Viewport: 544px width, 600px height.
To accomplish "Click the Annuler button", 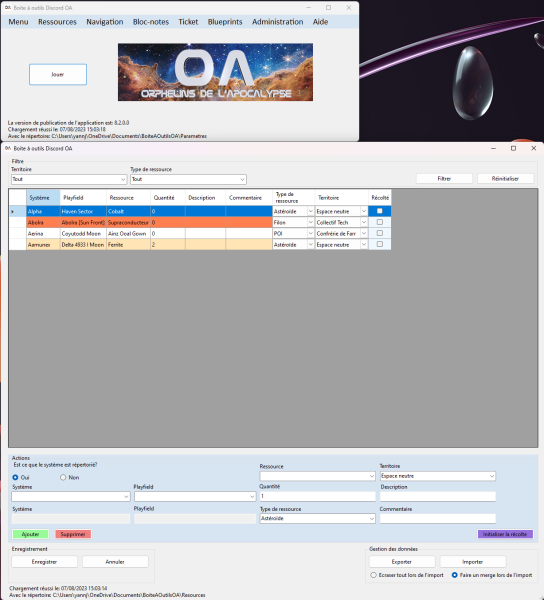I will (115, 562).
